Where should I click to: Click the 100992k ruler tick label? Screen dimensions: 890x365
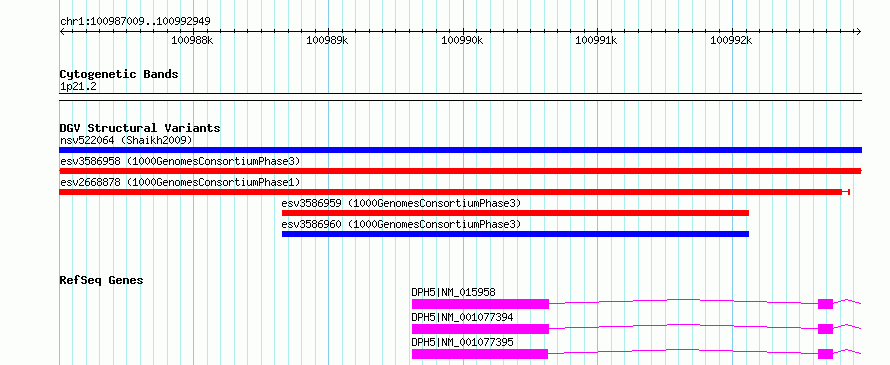tap(731, 40)
